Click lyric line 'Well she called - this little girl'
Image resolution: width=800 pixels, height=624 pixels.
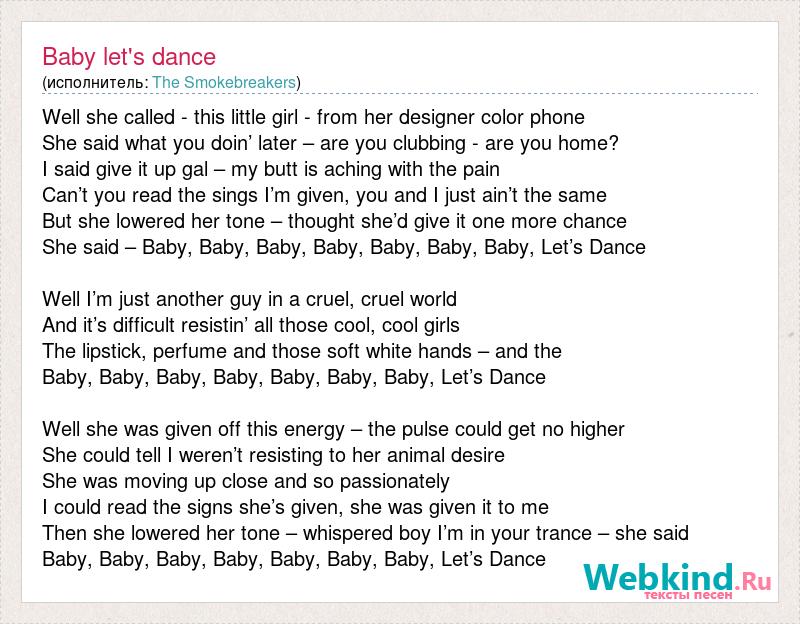coord(313,117)
